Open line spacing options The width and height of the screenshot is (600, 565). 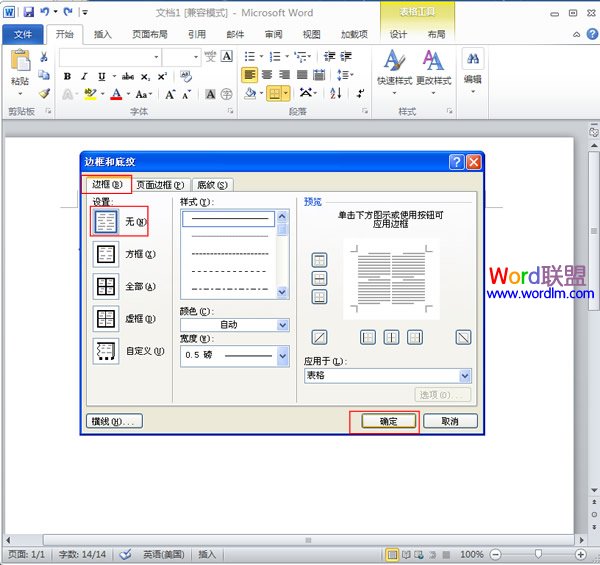pyautogui.click(x=345, y=75)
